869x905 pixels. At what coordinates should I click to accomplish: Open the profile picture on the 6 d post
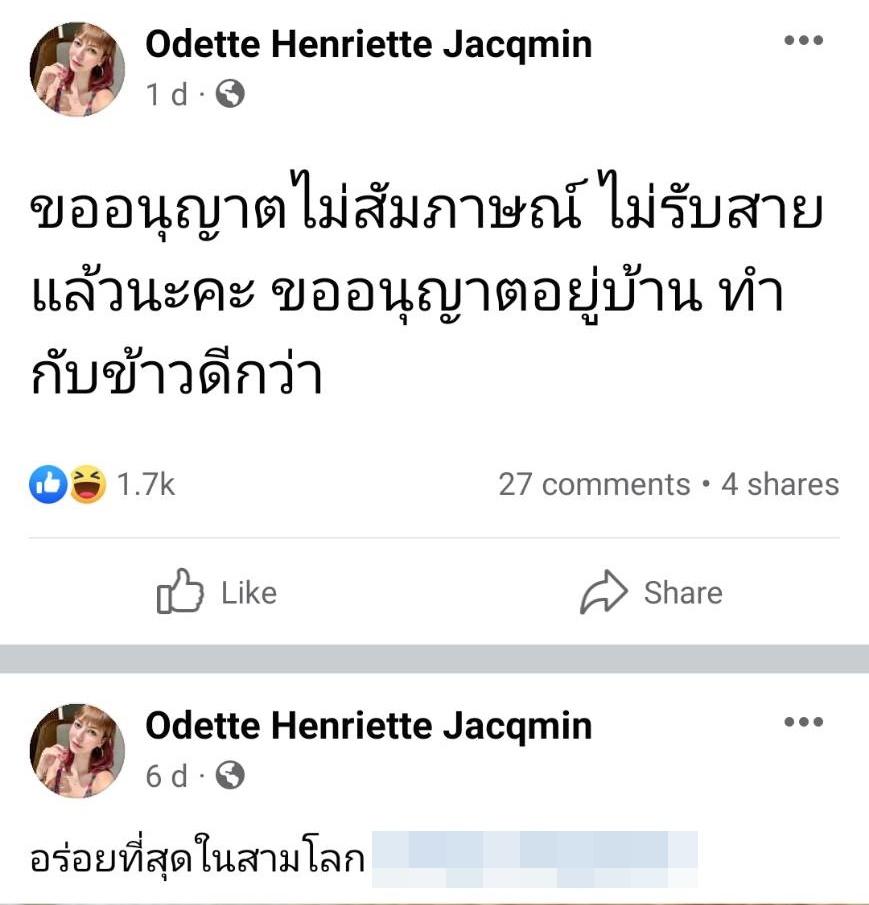tap(77, 749)
